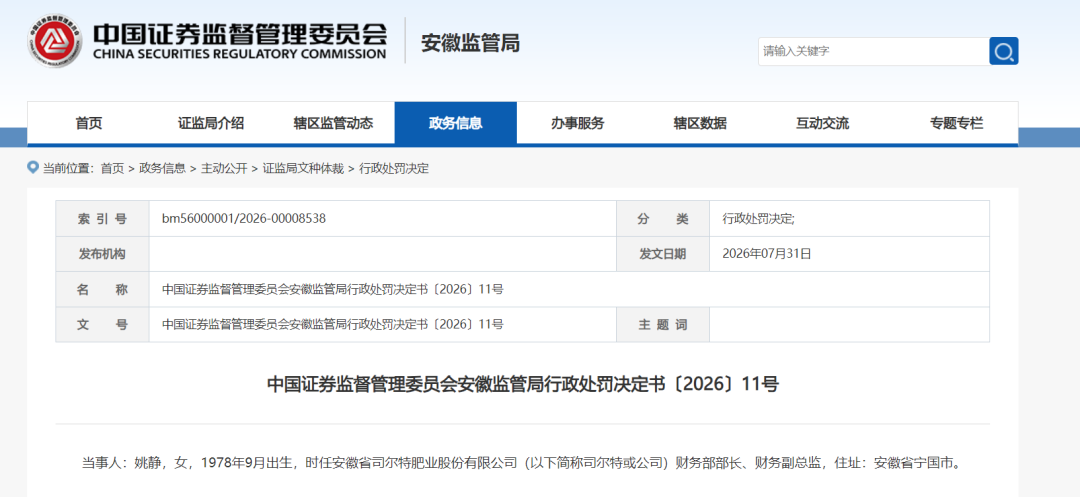Click the 行政处罚决定; category value

click(x=758, y=219)
